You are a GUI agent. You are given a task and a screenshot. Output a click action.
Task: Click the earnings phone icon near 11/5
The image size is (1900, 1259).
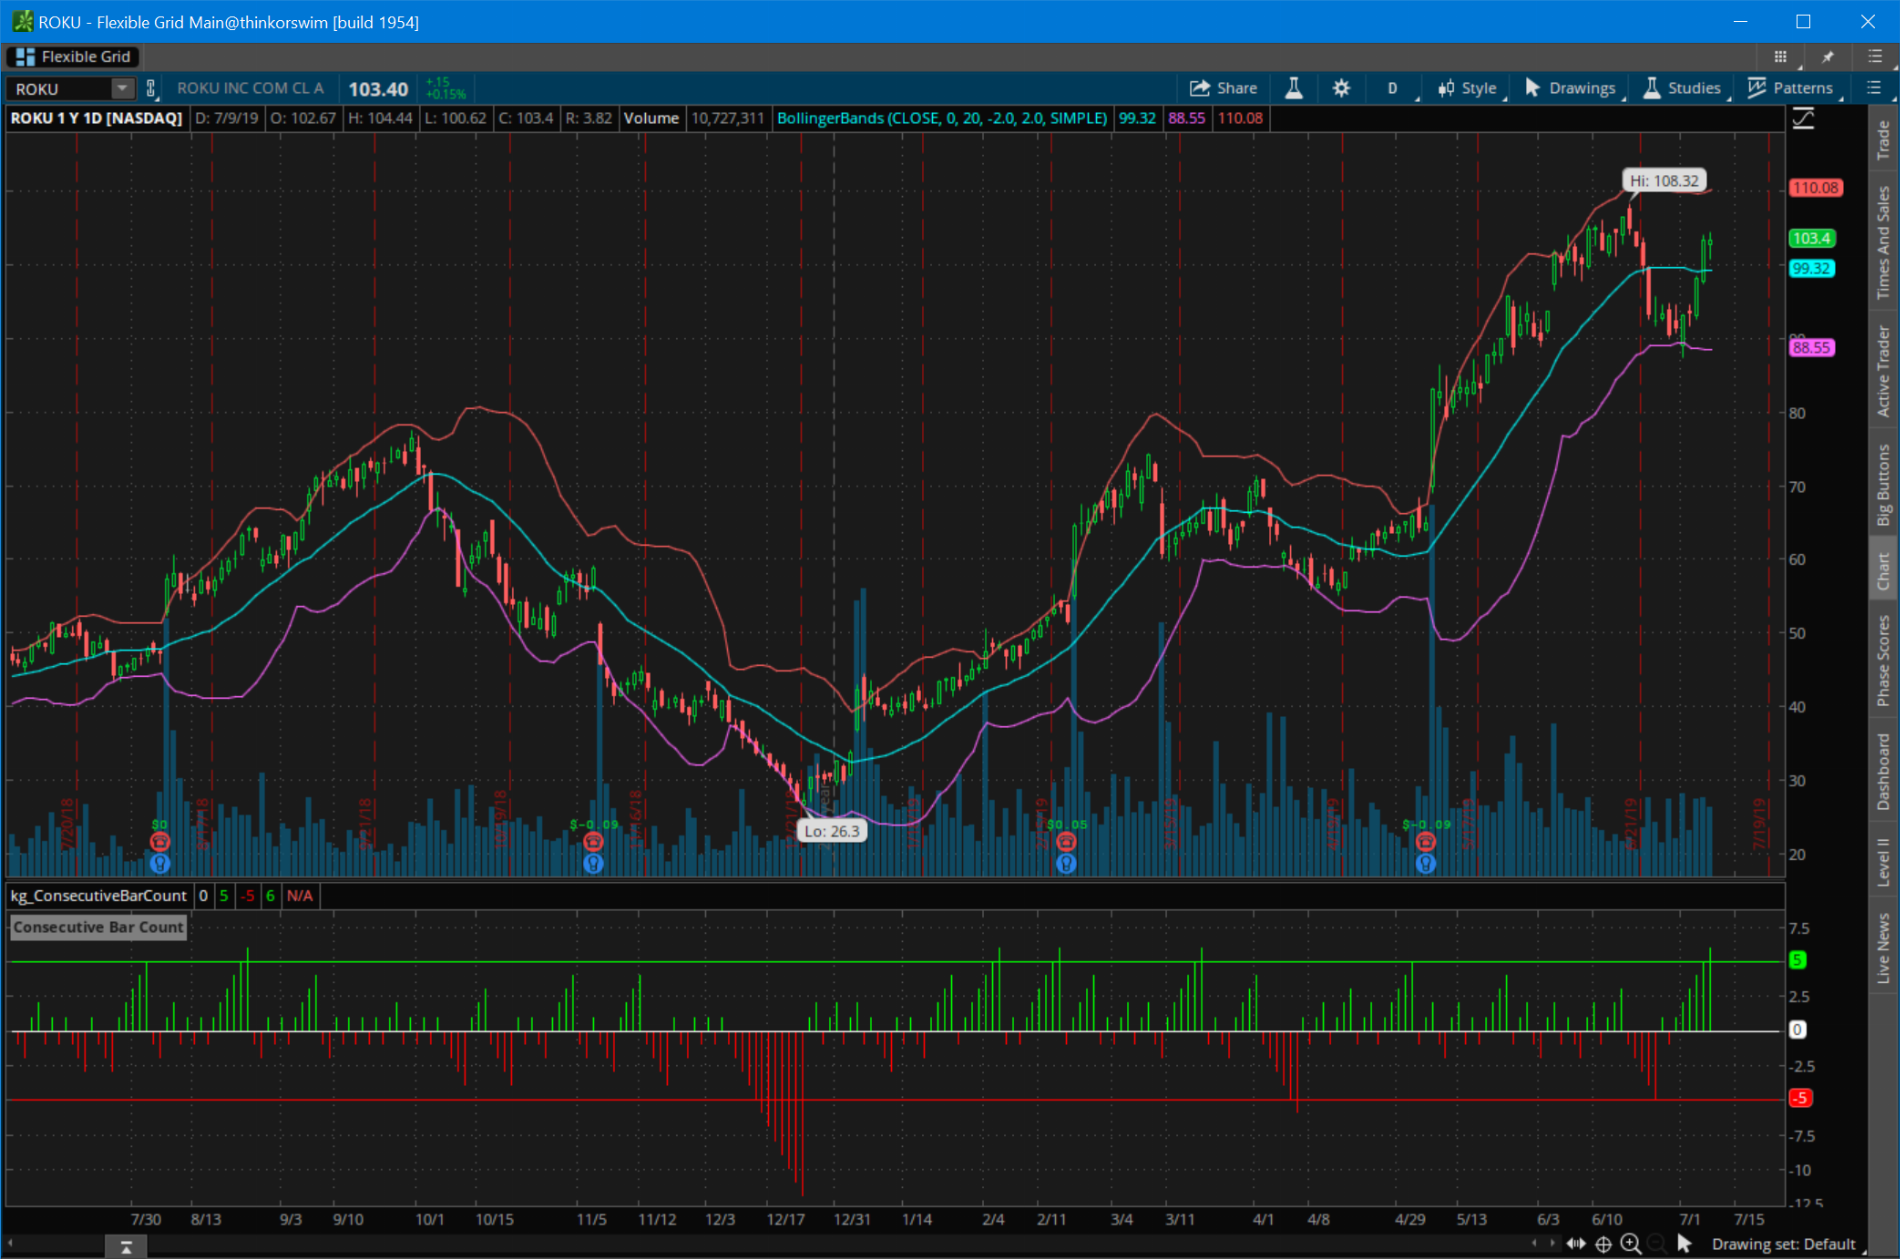pyautogui.click(x=593, y=842)
